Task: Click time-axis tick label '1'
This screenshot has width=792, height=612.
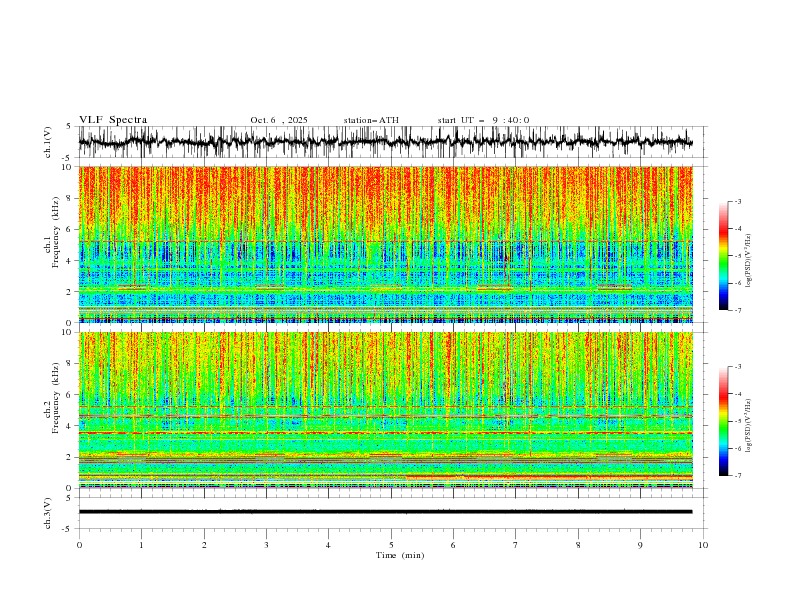Action: click(x=141, y=545)
